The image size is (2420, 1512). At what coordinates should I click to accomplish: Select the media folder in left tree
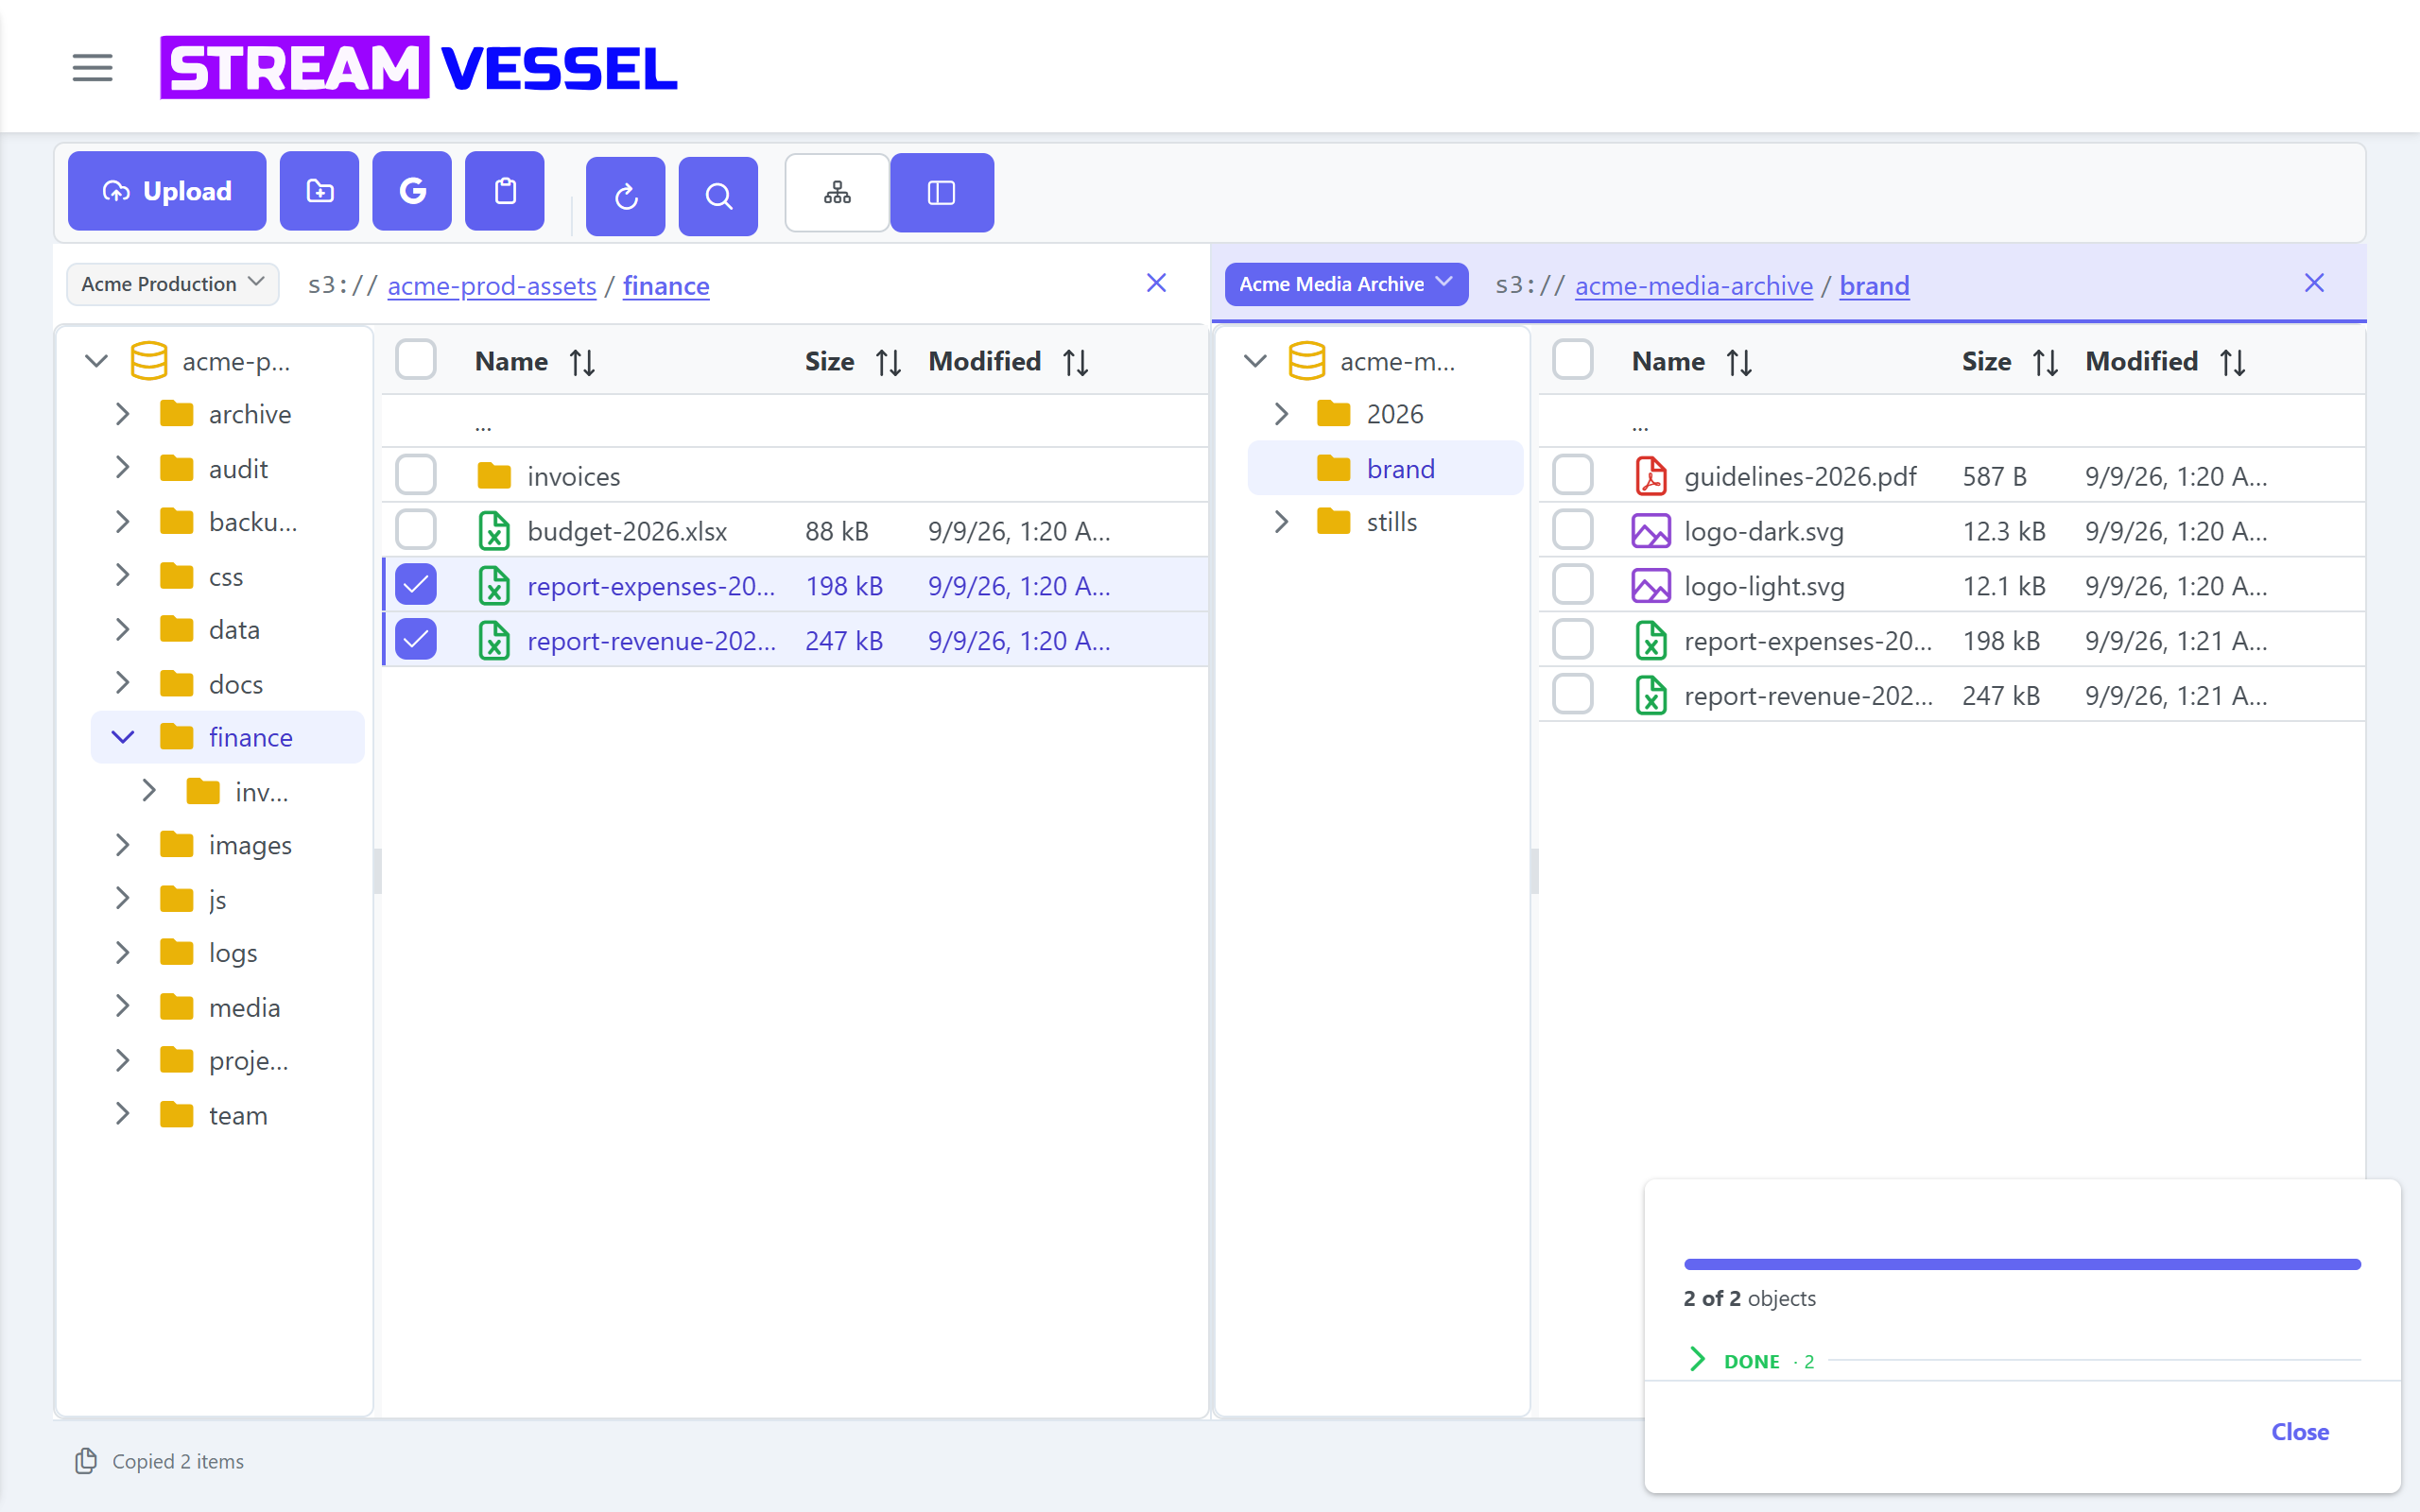[x=228, y=1008]
